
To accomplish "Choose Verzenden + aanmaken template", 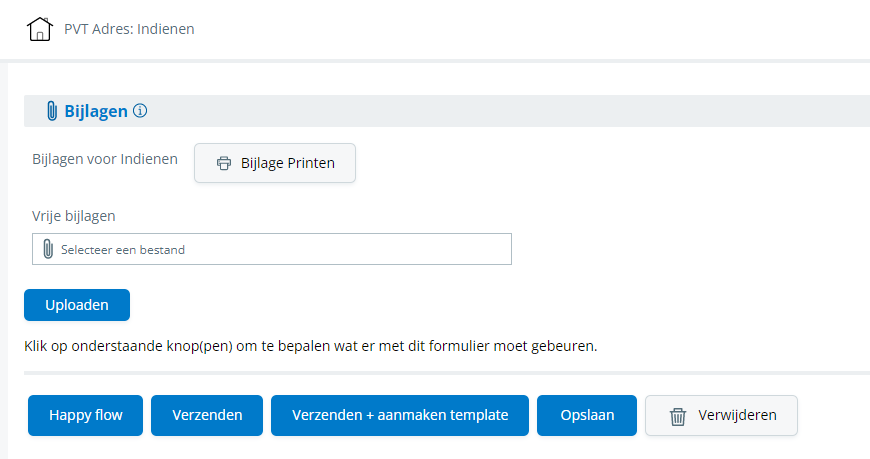I will 400,415.
